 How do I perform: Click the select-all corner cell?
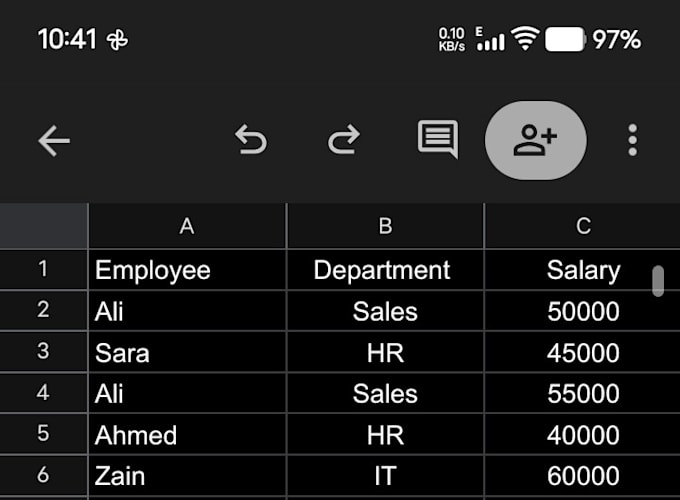click(x=43, y=225)
